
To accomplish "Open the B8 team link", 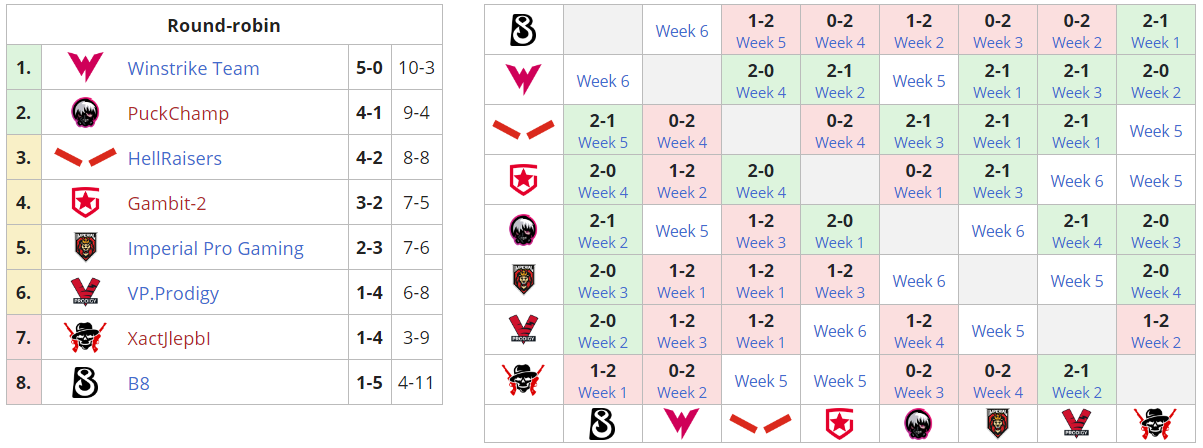I will (x=138, y=383).
